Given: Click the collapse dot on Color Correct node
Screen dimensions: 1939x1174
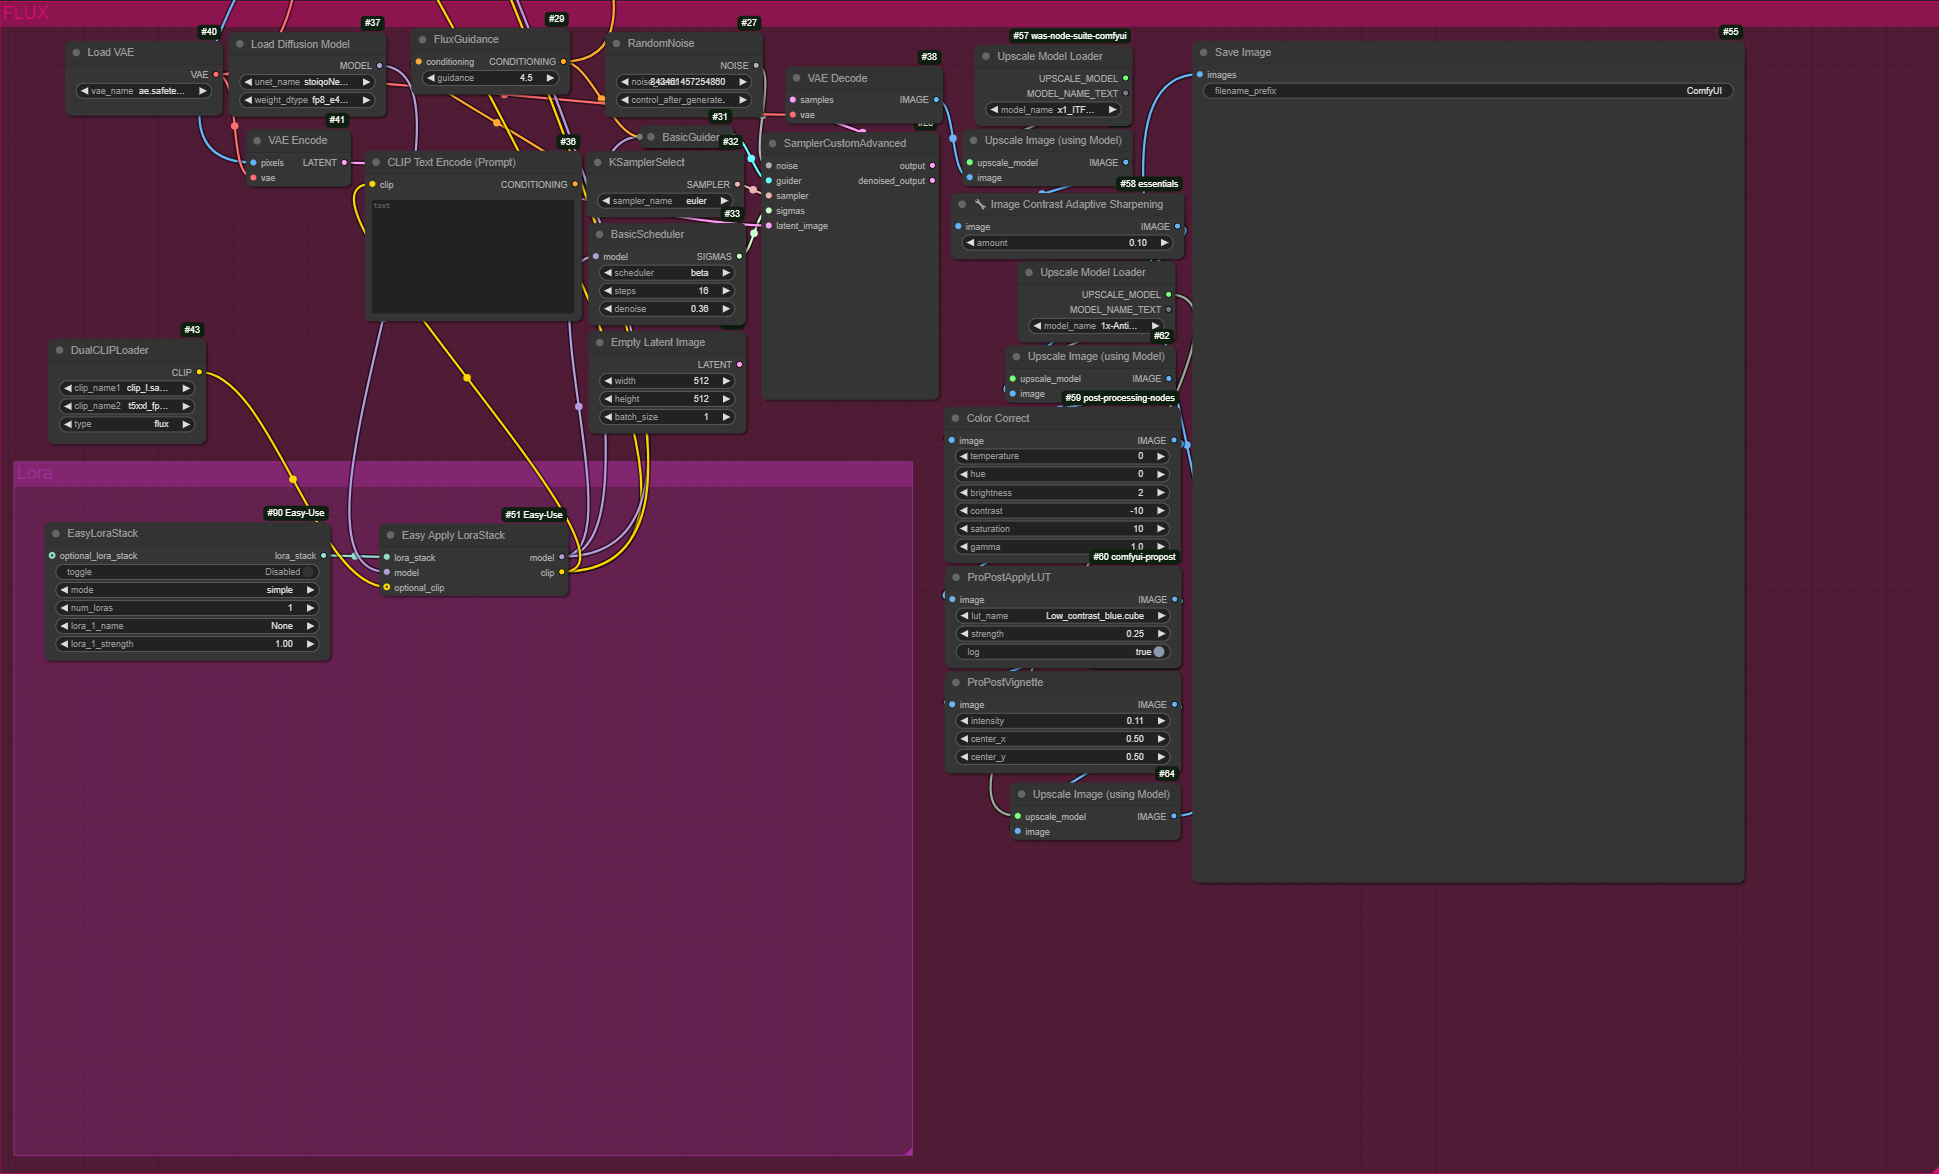Looking at the screenshot, I should 956,419.
